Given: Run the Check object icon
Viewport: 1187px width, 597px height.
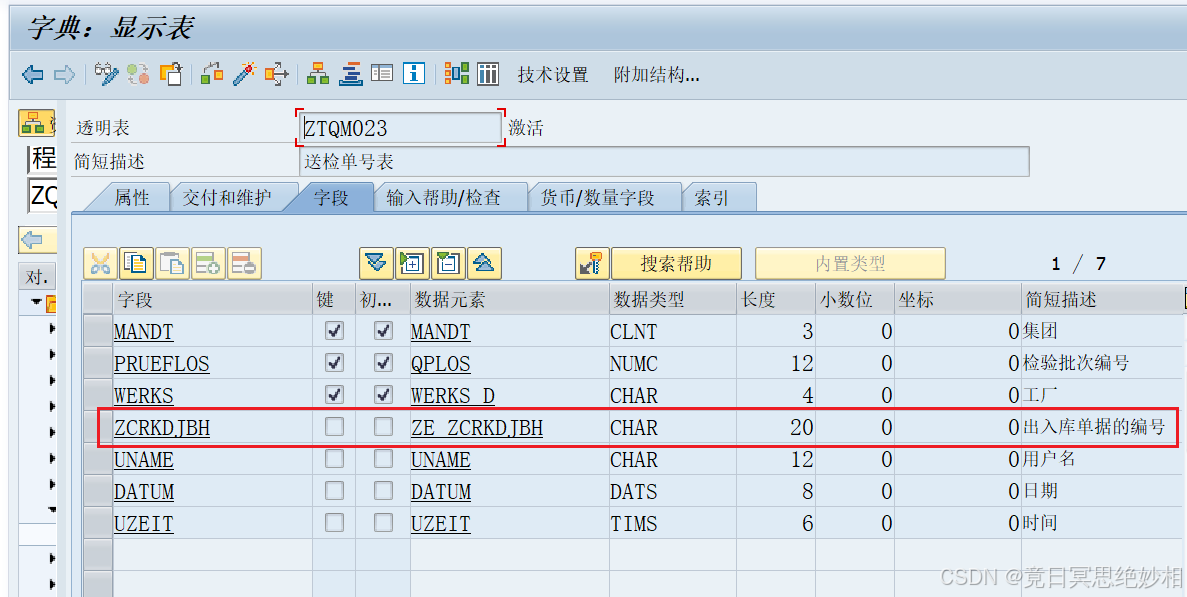Looking at the screenshot, I should coord(212,74).
